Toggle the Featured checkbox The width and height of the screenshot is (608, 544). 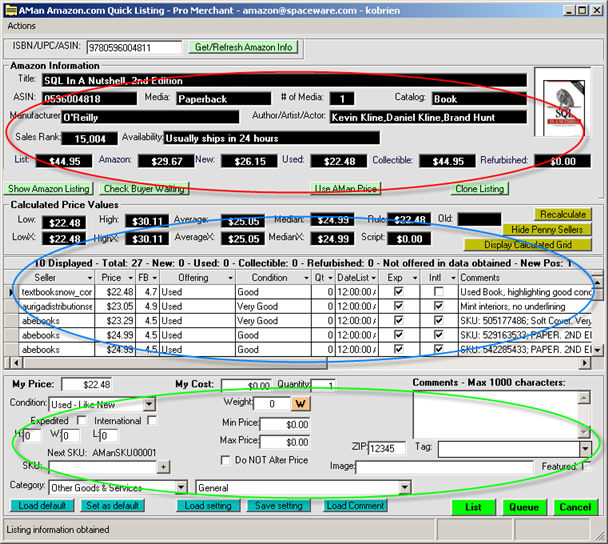click(x=587, y=467)
